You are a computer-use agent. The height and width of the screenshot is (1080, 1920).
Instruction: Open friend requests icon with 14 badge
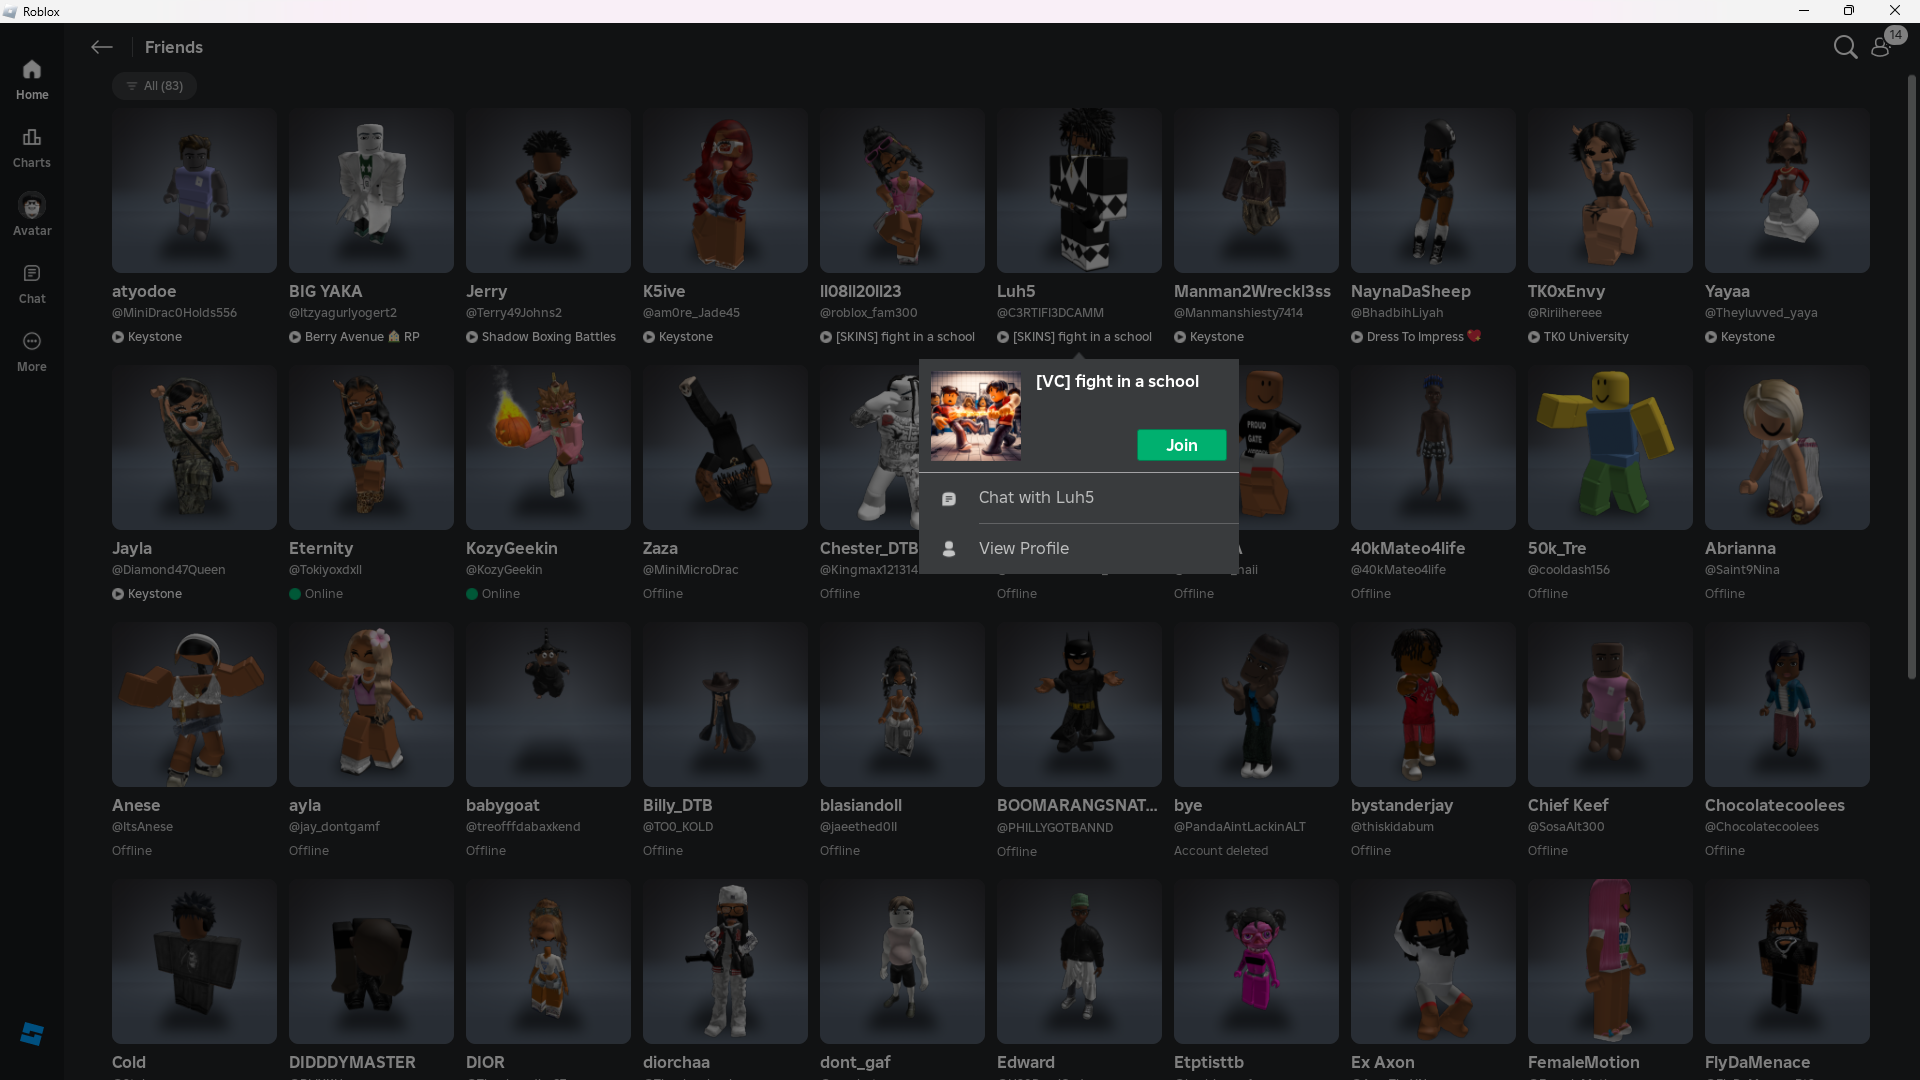pyautogui.click(x=1882, y=46)
